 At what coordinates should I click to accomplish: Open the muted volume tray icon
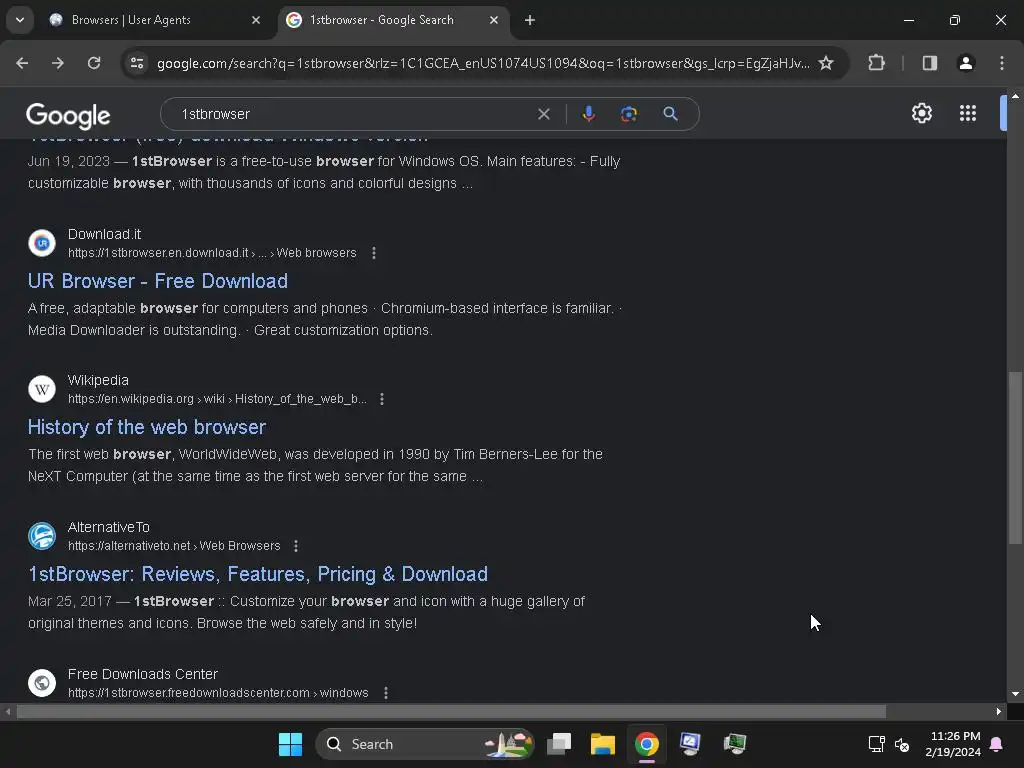click(902, 744)
